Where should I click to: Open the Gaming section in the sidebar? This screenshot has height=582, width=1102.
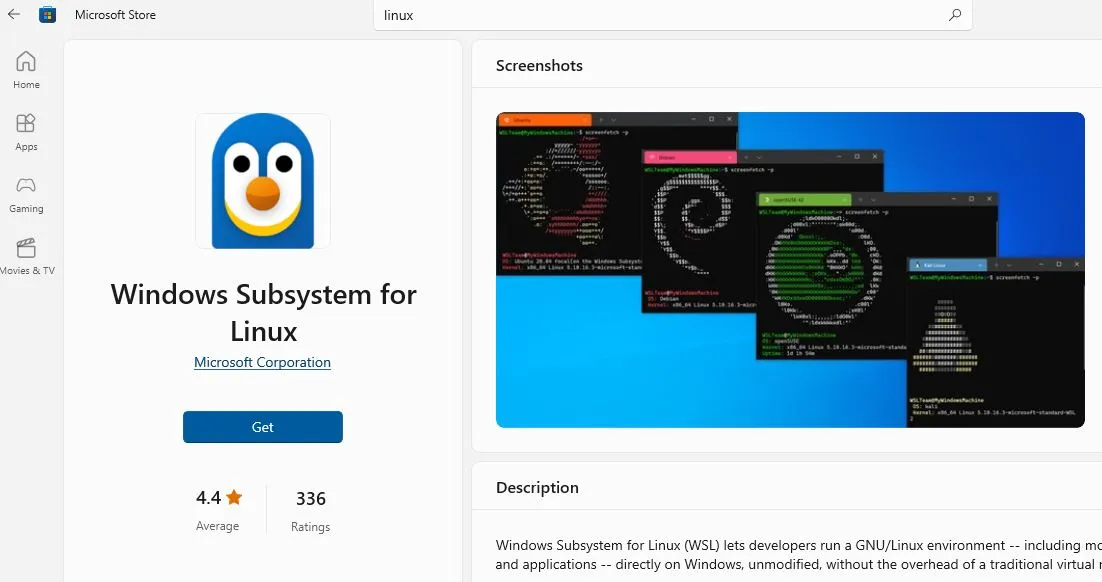[x=26, y=194]
